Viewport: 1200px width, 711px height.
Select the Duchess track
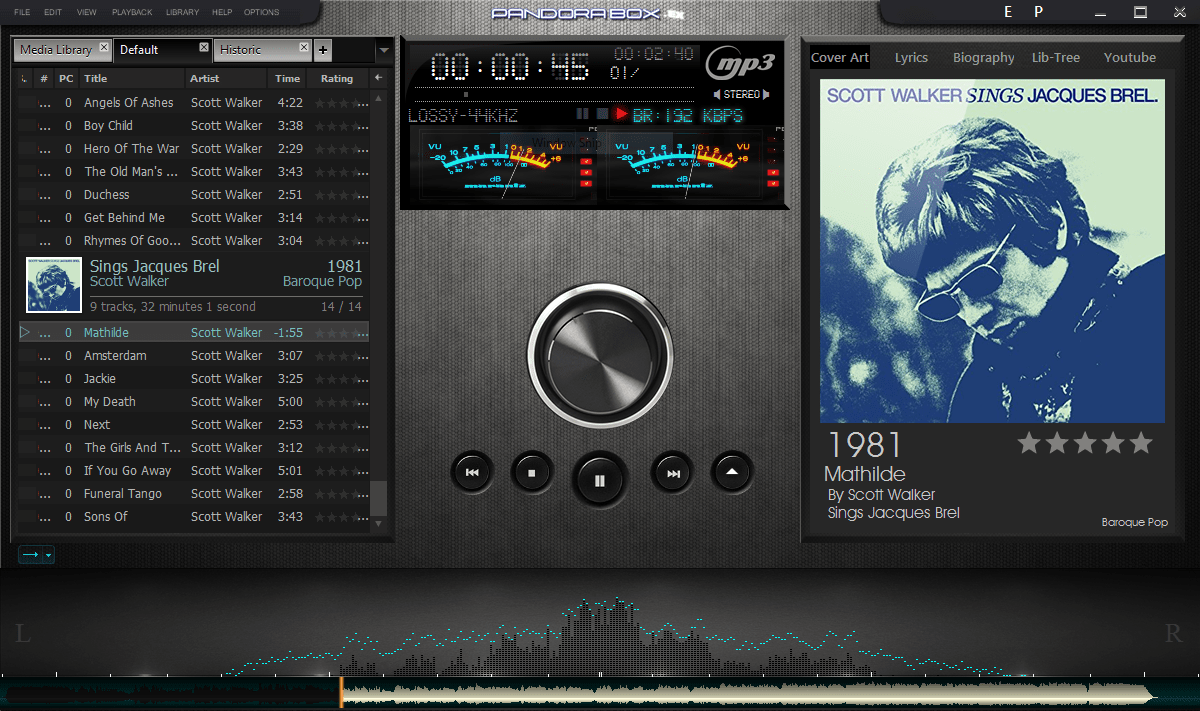click(194, 195)
